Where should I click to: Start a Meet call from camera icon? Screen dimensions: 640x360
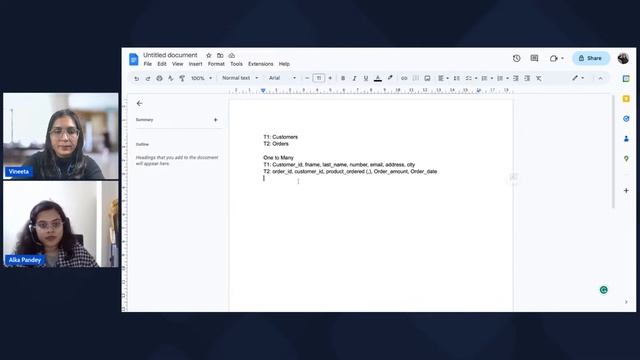553,58
